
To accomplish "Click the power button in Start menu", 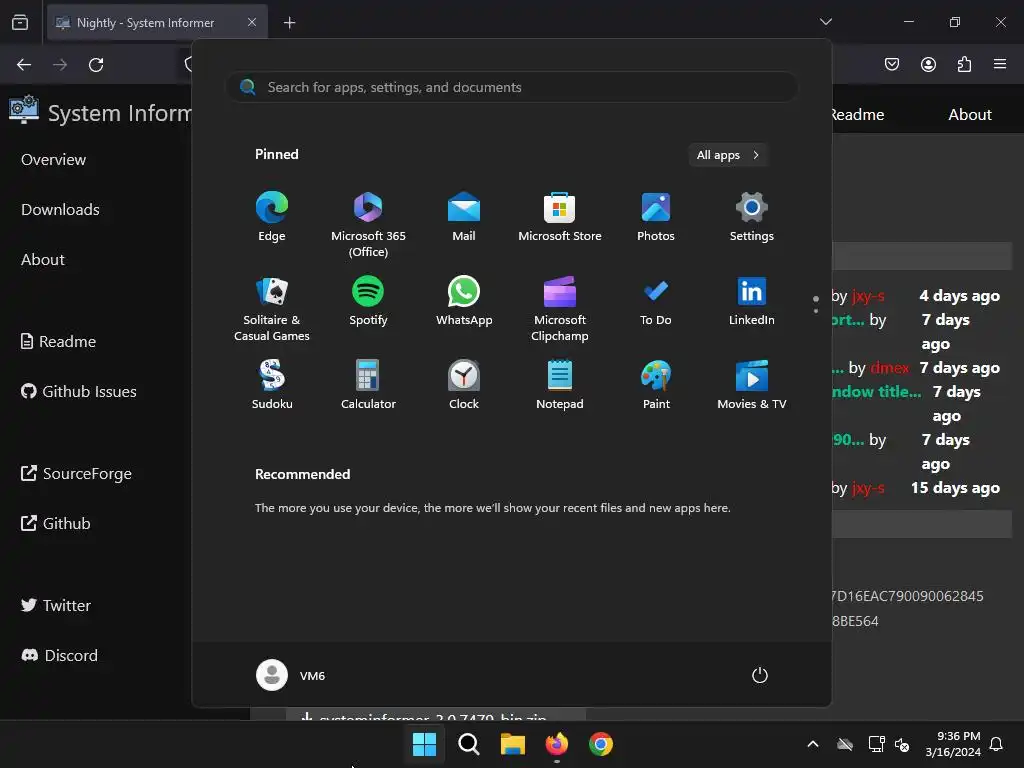I will [x=760, y=675].
